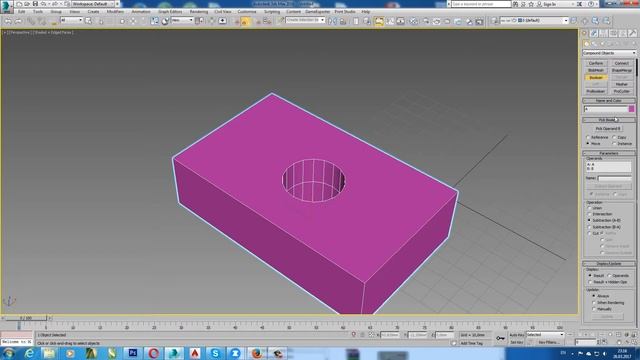Image resolution: width=640 pixels, height=360 pixels.
Task: Open the Hierarchy panel tab icon
Action: coord(604,33)
